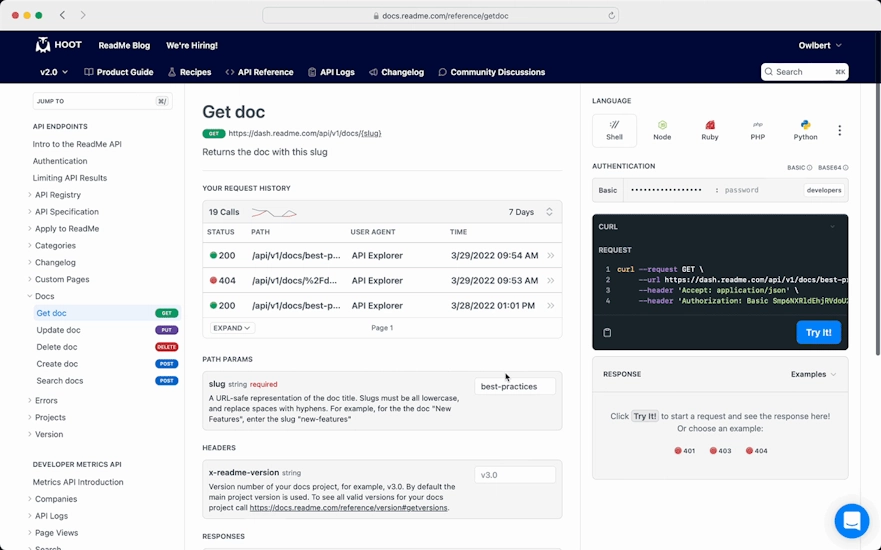Click browser forward arrow
Viewport: 881px width, 550px height.
83,15
